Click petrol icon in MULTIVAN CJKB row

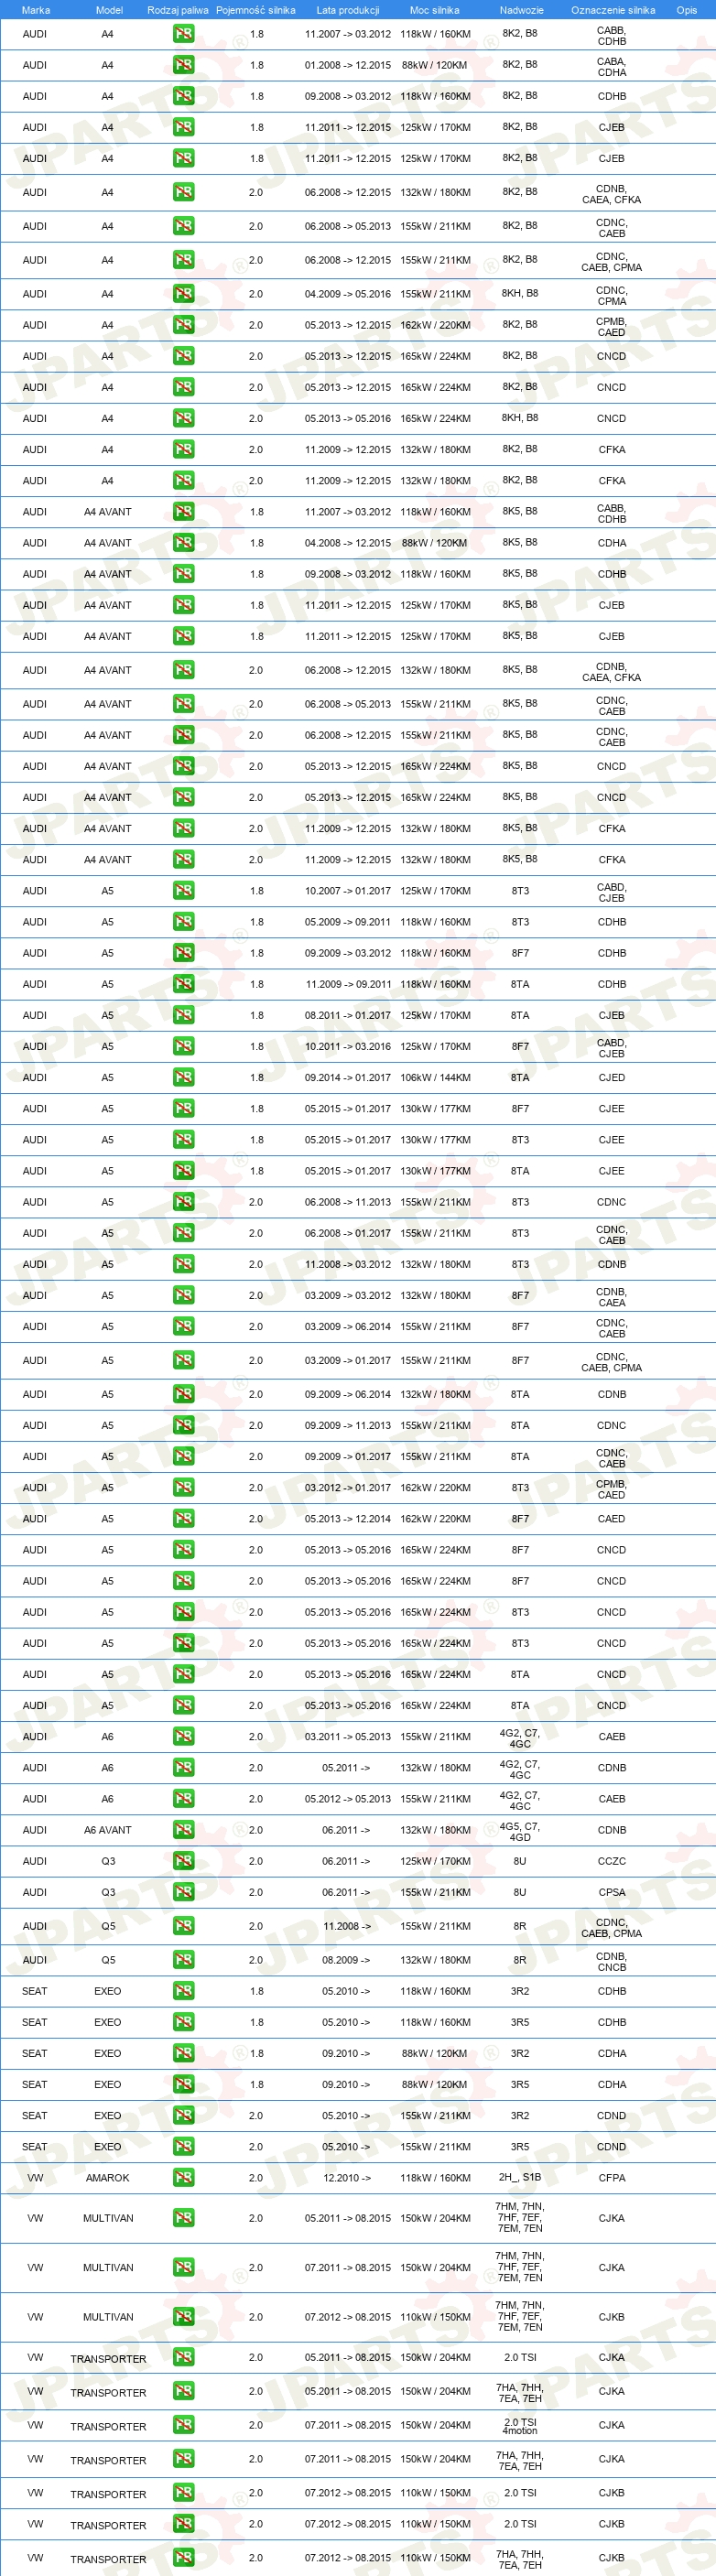coord(183,2317)
